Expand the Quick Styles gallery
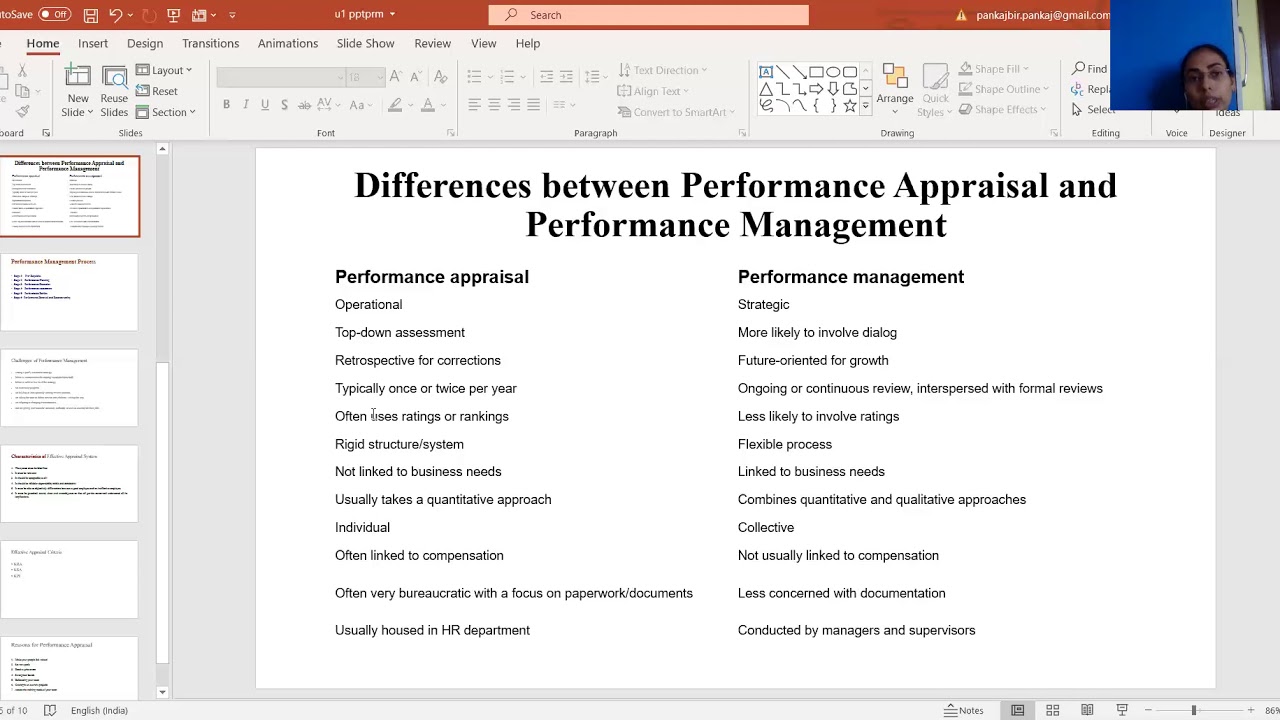Viewport: 1280px width, 720px height. coord(936,92)
